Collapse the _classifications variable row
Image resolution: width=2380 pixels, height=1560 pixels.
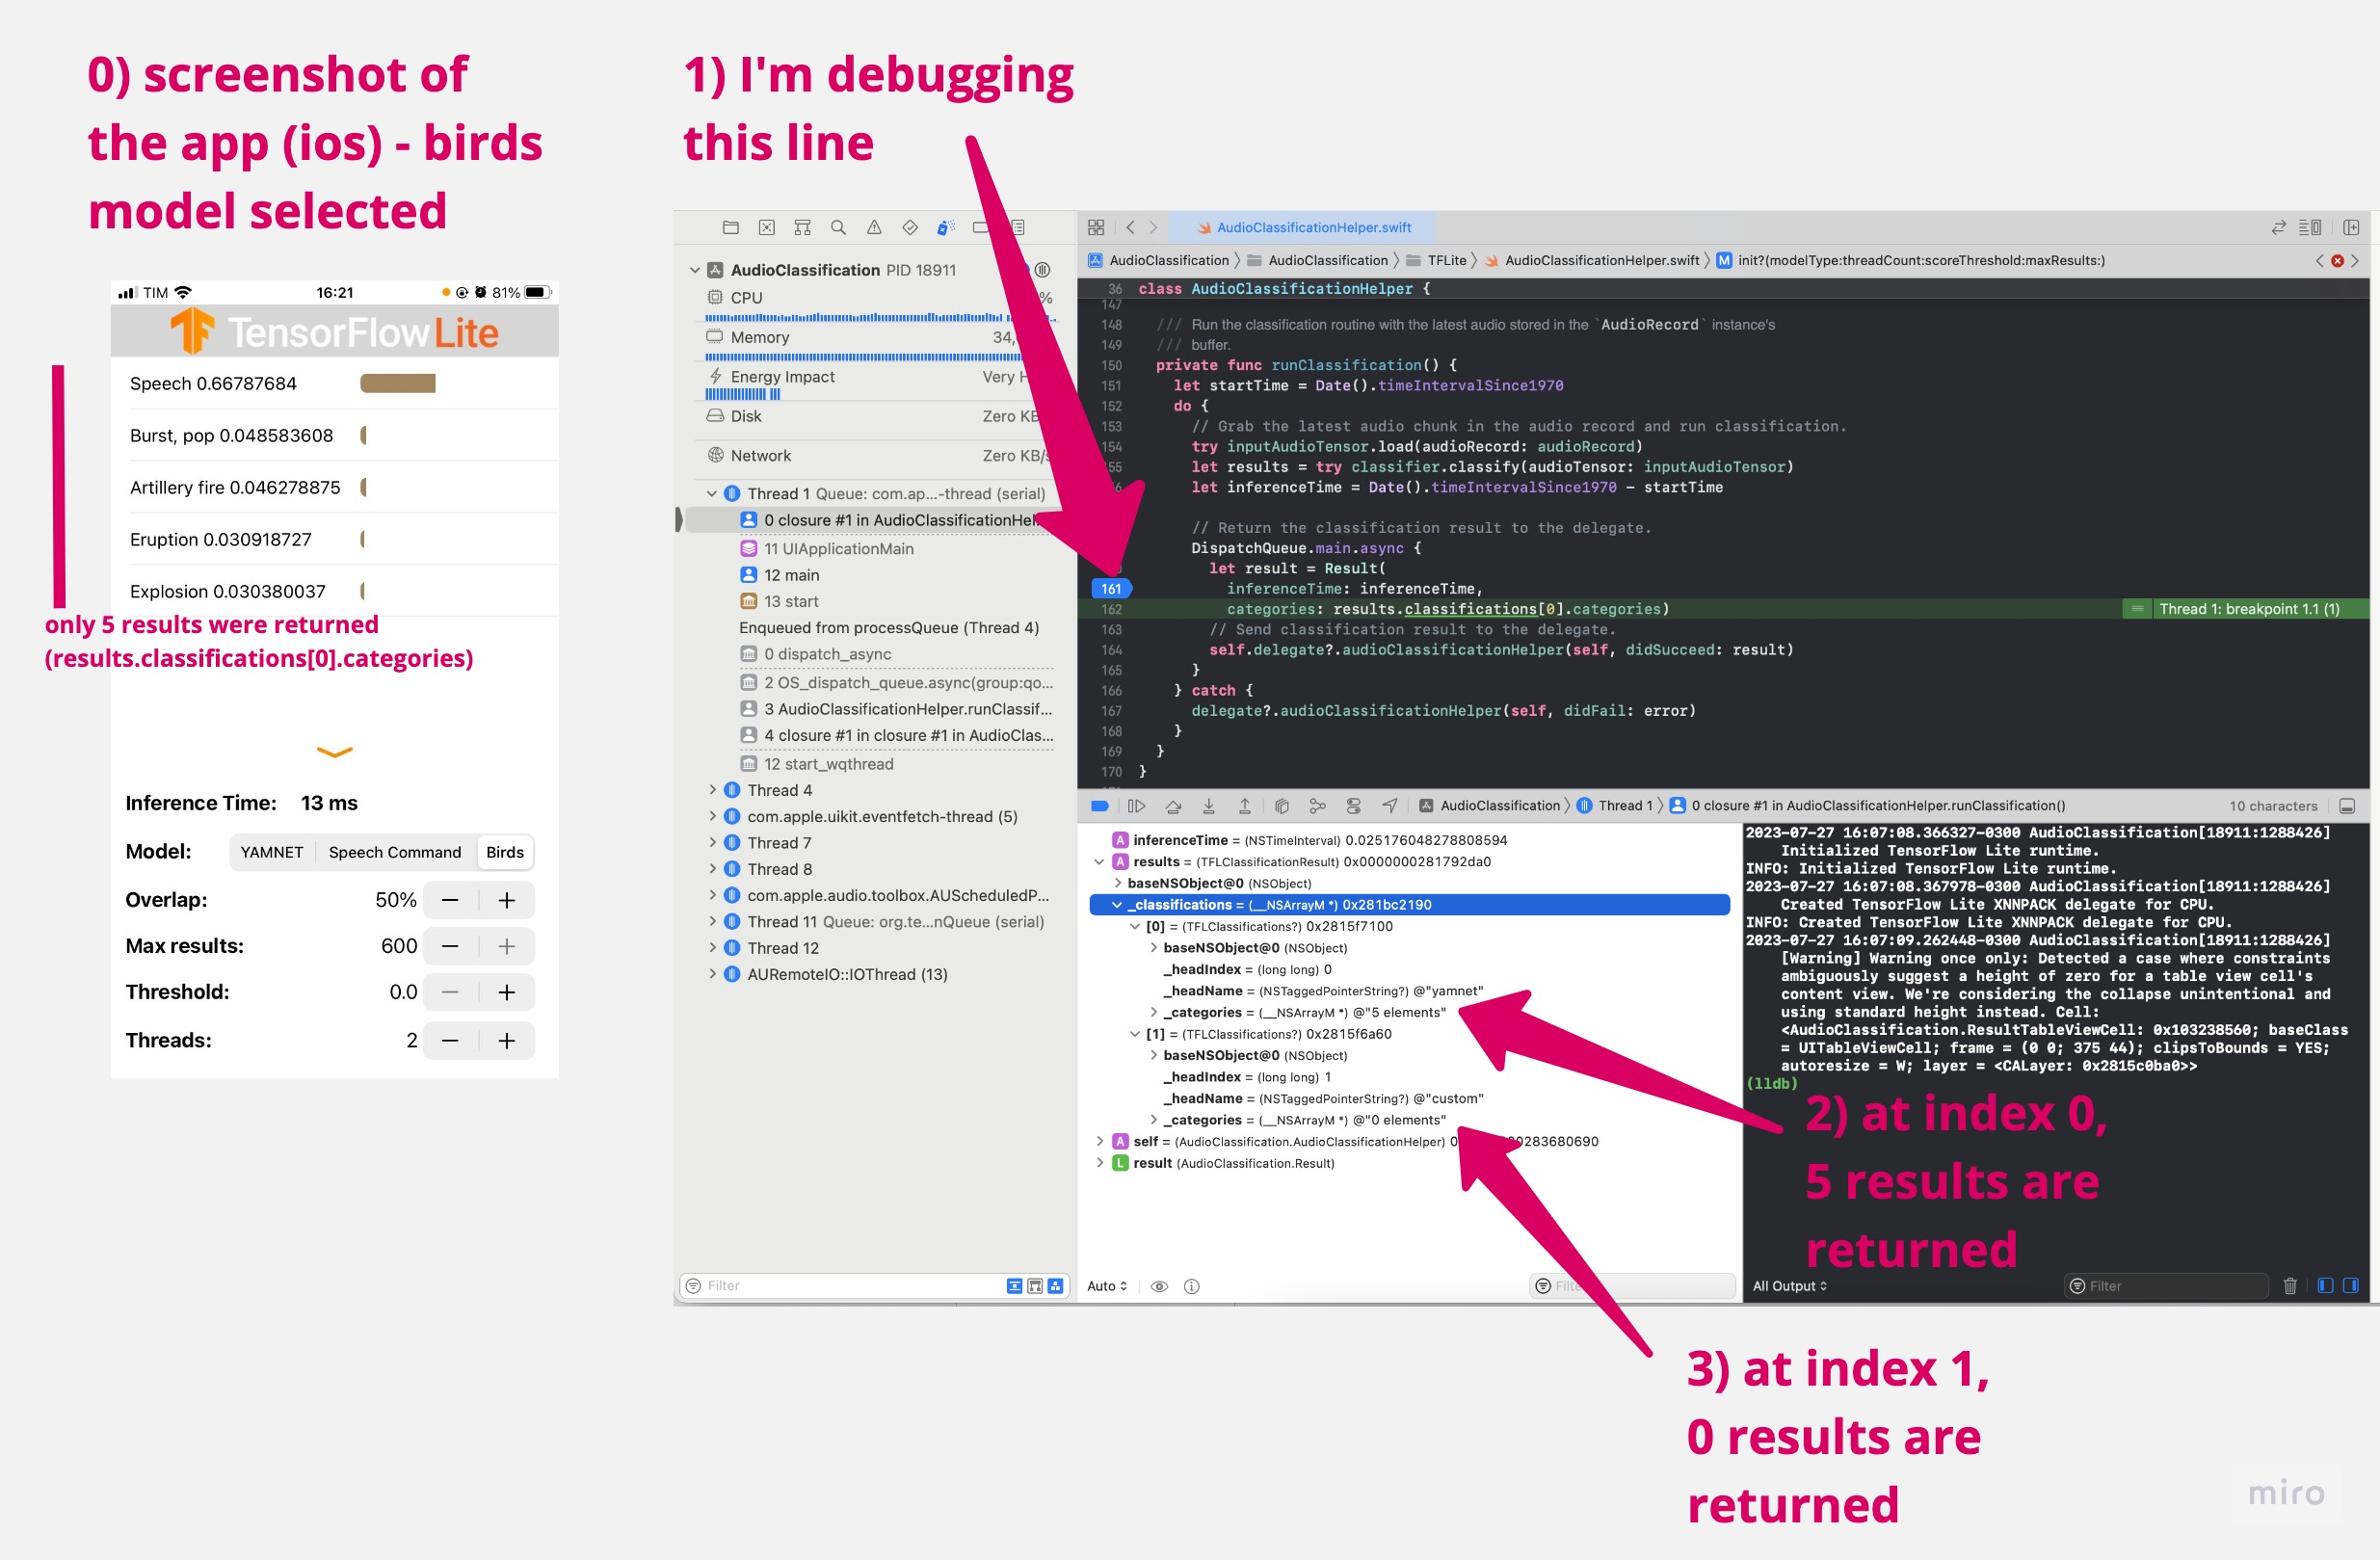[x=1116, y=904]
